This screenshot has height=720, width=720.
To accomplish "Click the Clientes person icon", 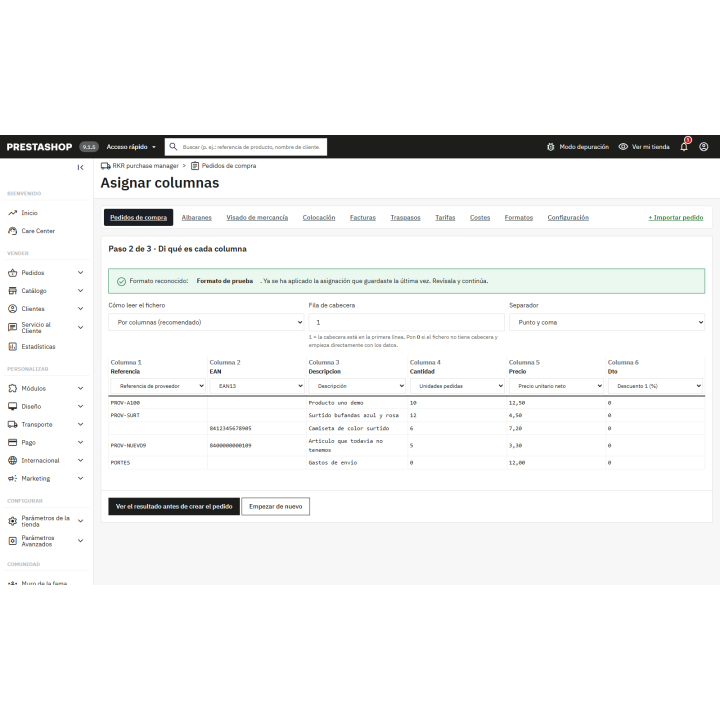I will pyautogui.click(x=13, y=309).
